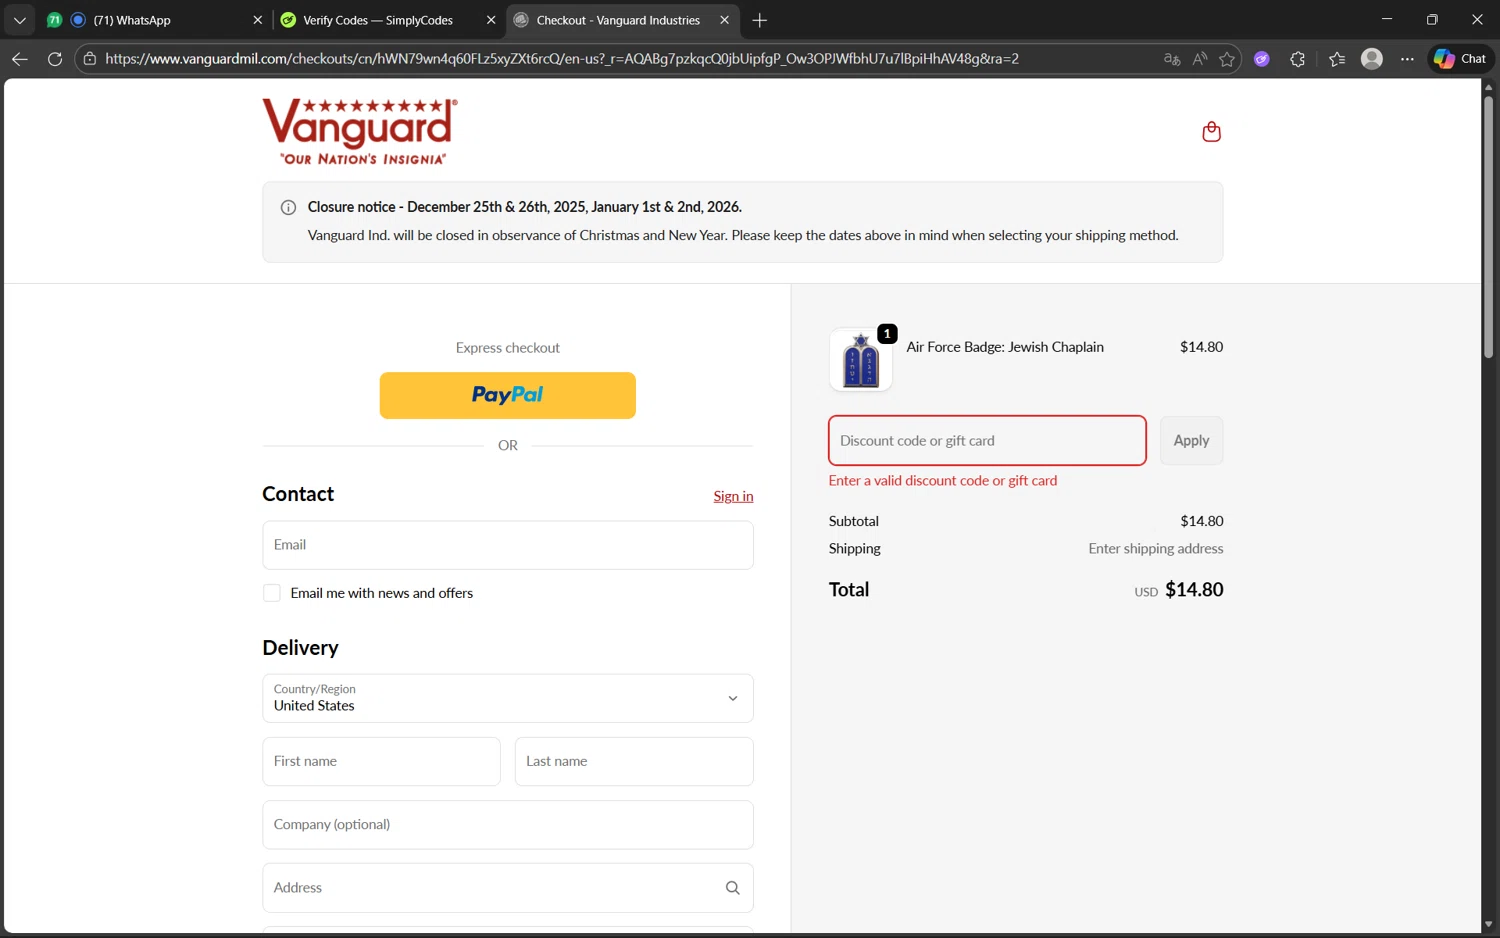Viewport: 1500px width, 938px height.
Task: Reload the page with the refresh icon
Action: click(55, 59)
